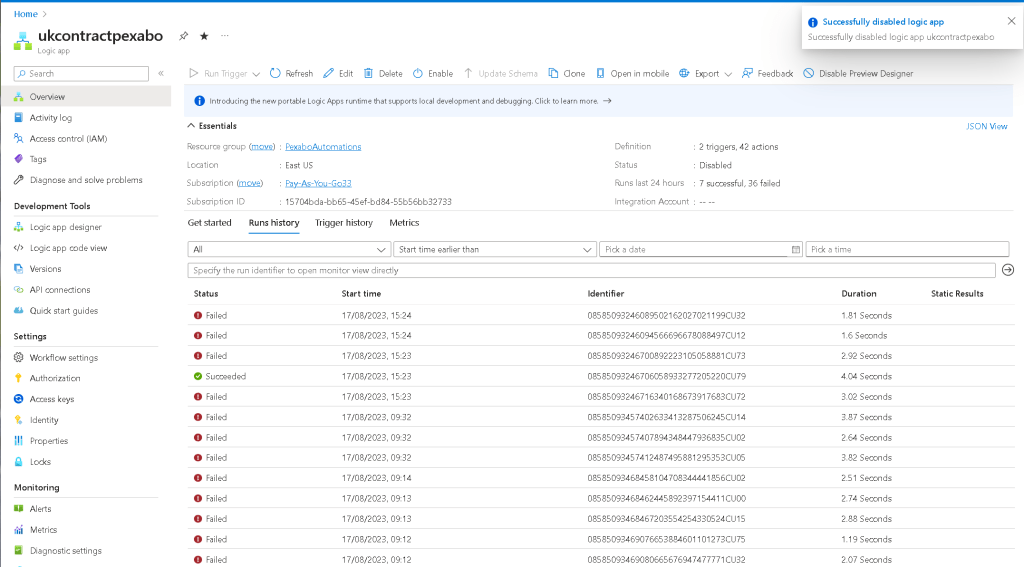This screenshot has height=567, width=1024.
Task: Collapse the left sidebar menu
Action: [x=161, y=73]
